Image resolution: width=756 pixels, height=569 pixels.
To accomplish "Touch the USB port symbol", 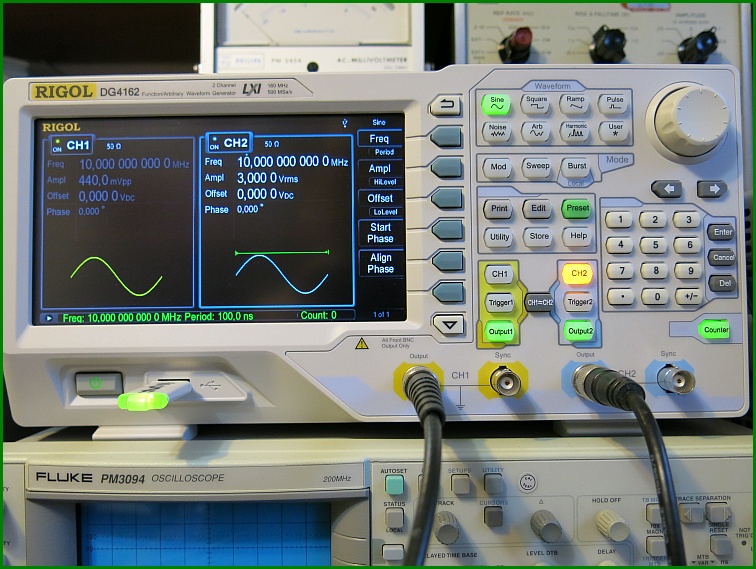I will (210, 385).
